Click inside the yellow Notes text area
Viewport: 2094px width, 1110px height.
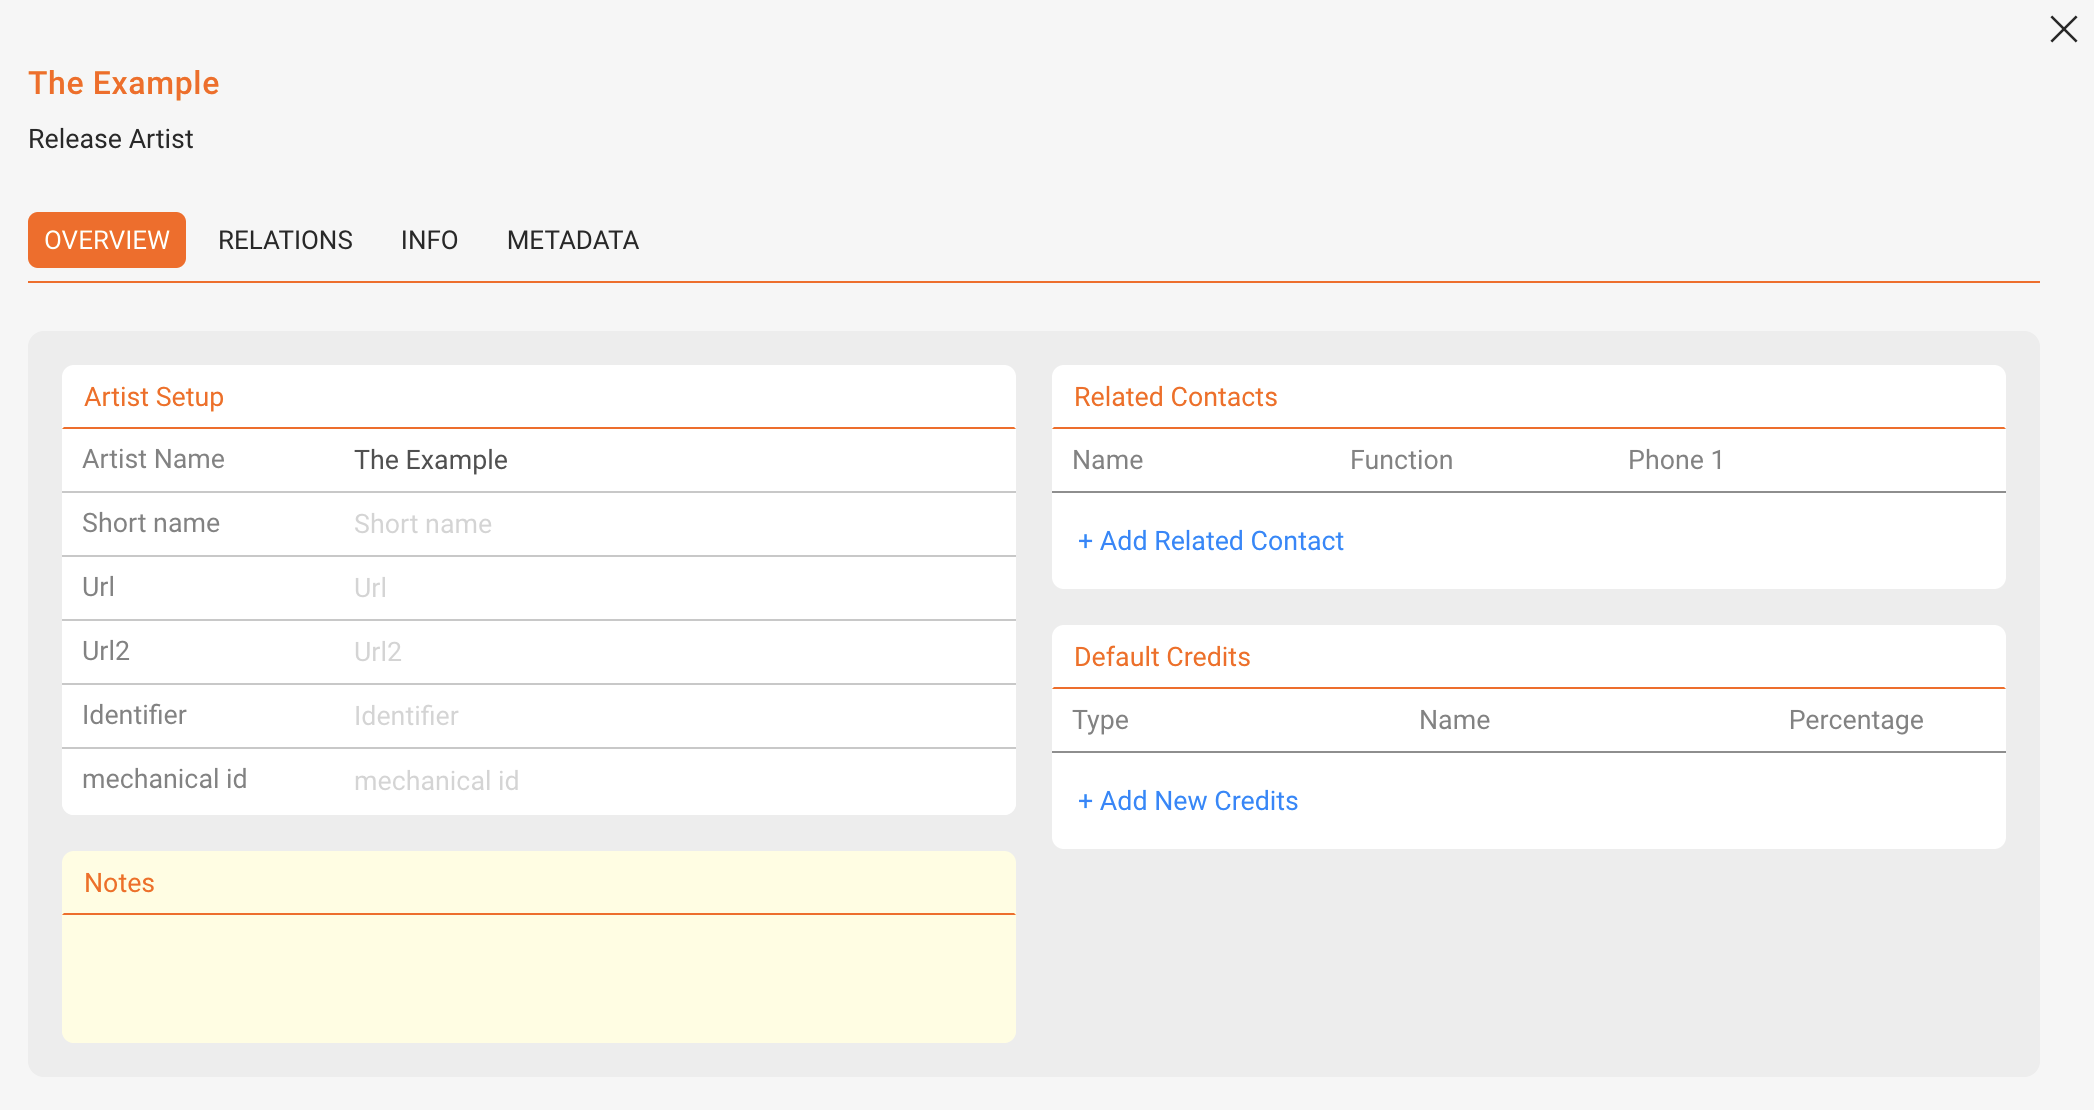[539, 978]
